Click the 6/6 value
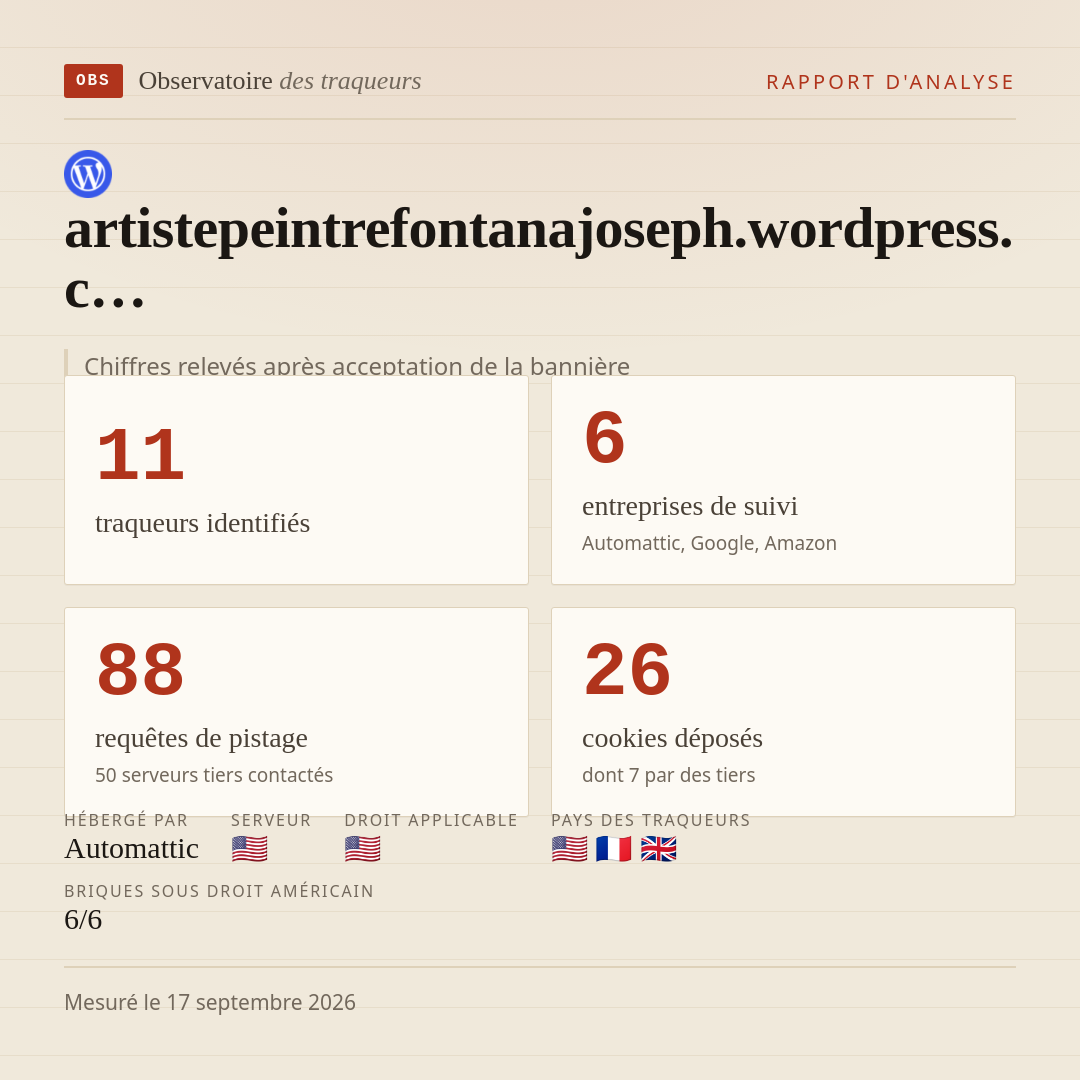1080x1080 pixels. pos(83,920)
